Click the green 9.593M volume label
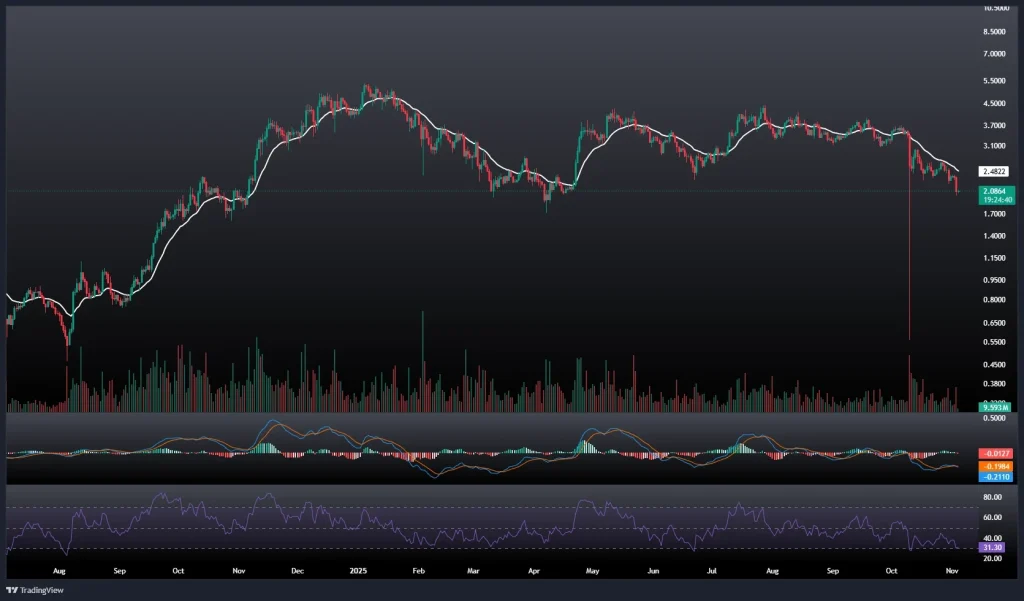 pos(994,408)
